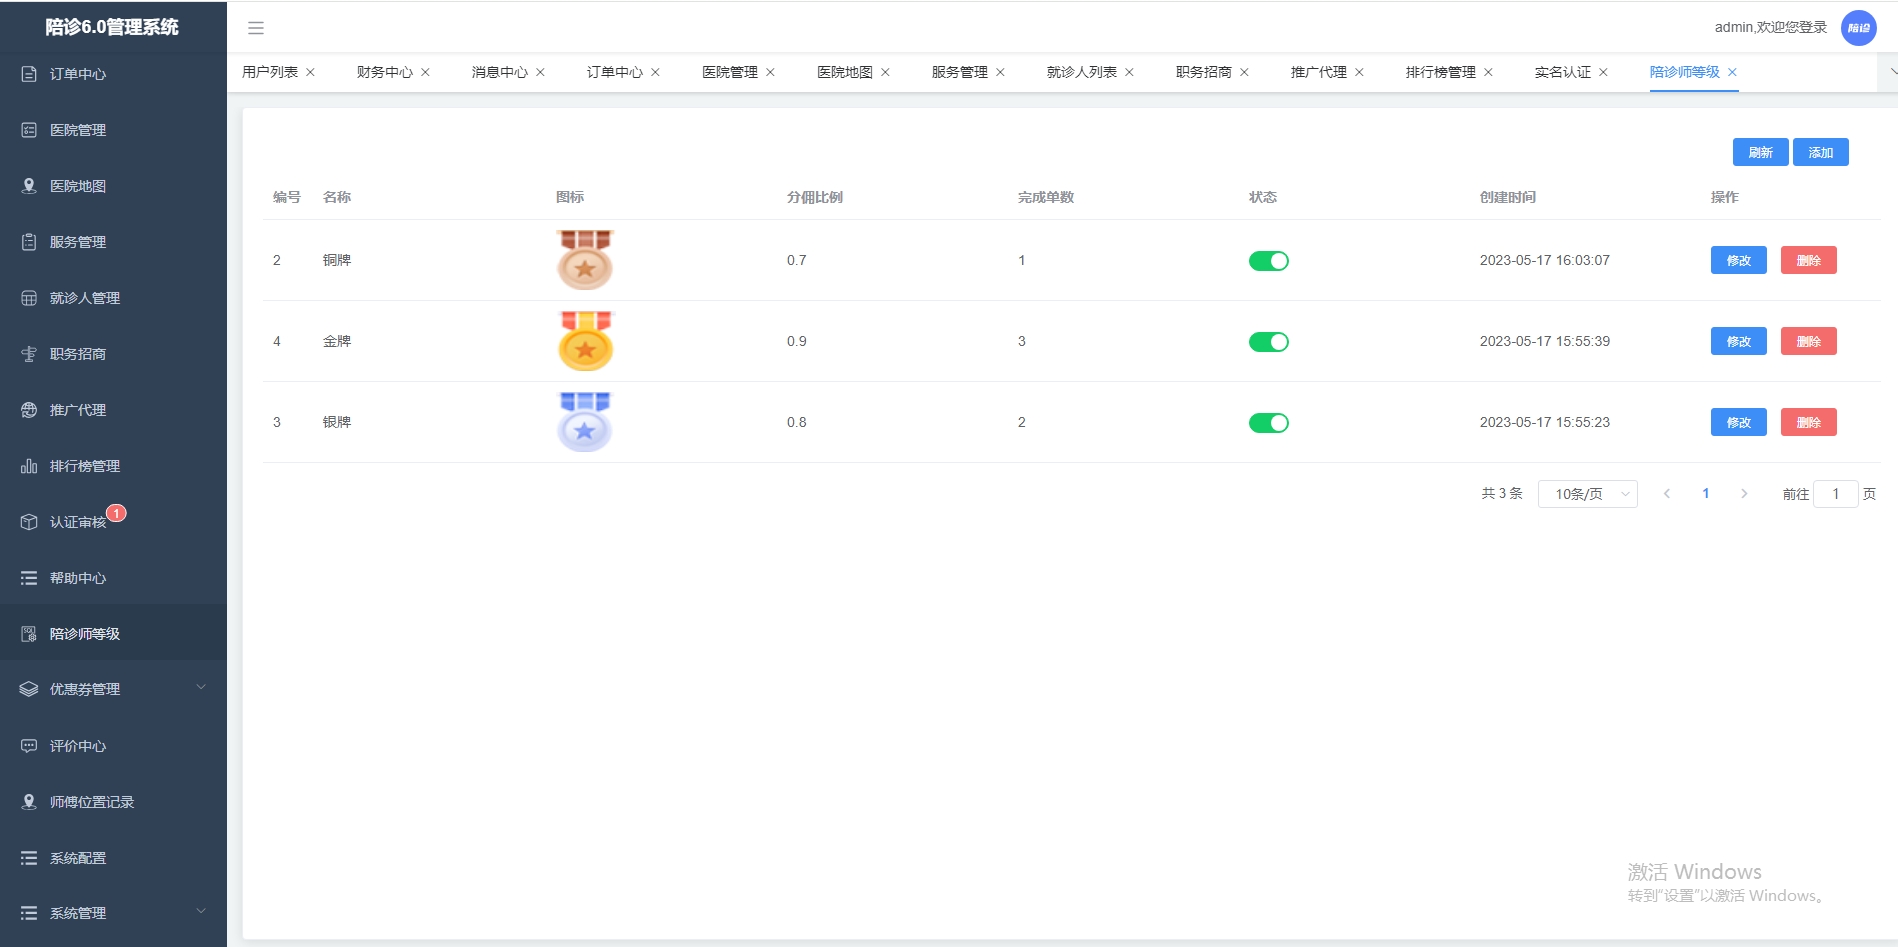Open 评价中心 in the sidebar
The width and height of the screenshot is (1898, 947).
pyautogui.click(x=113, y=746)
